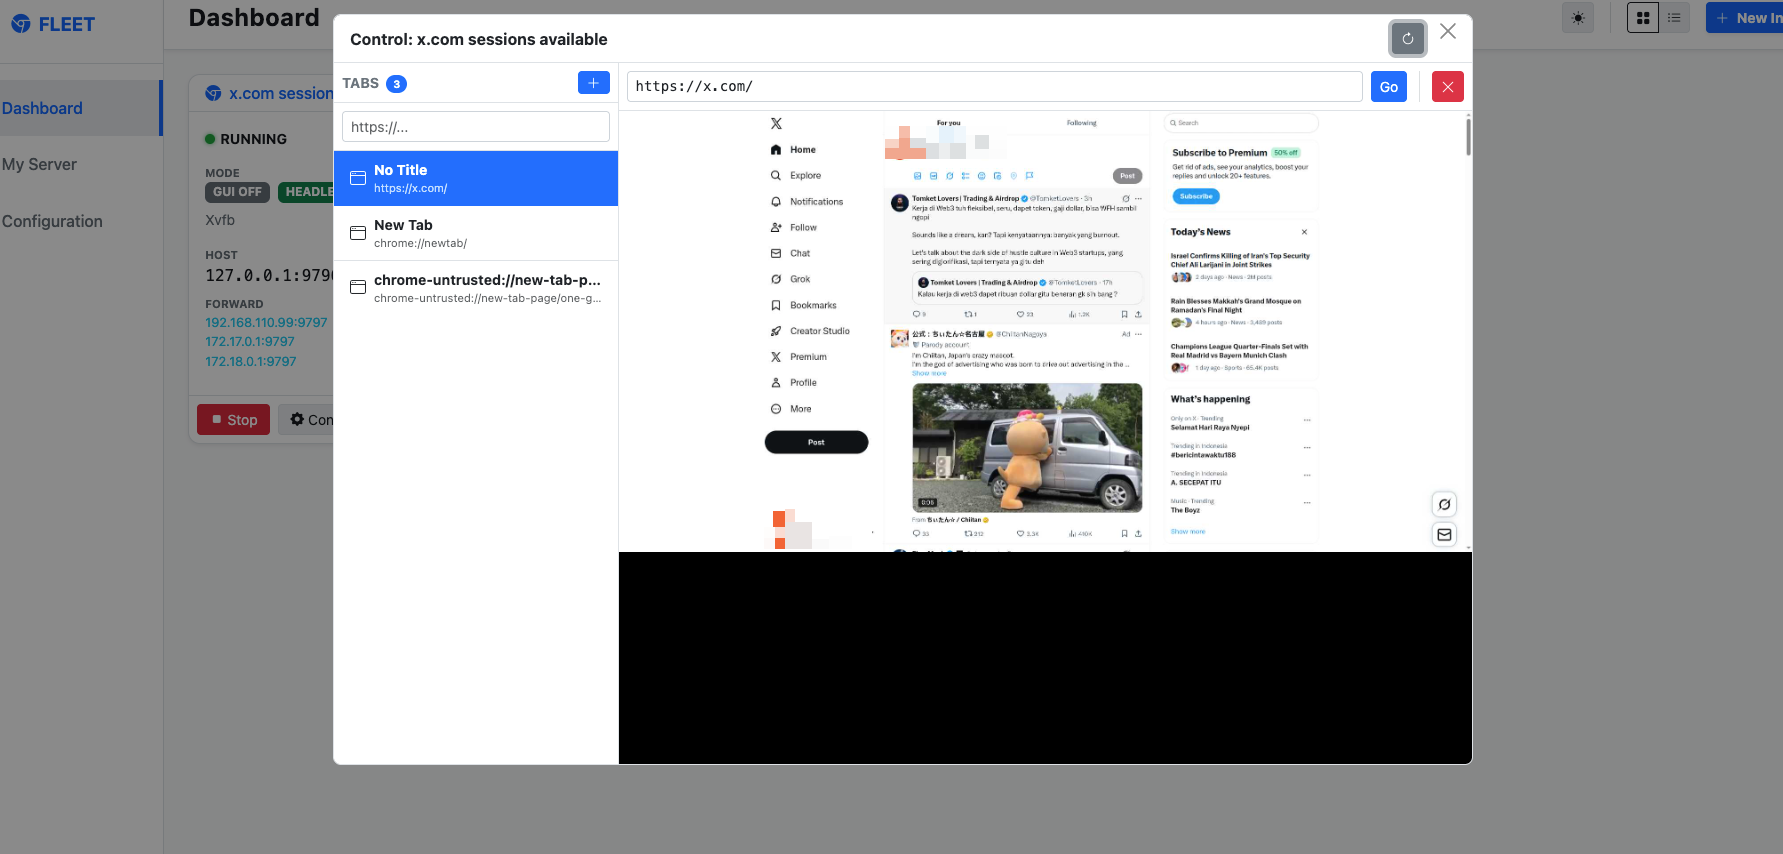This screenshot has height=854, width=1783.
Task: Select the 'New Tab' chrome://newtab/ tab
Action: tap(476, 233)
